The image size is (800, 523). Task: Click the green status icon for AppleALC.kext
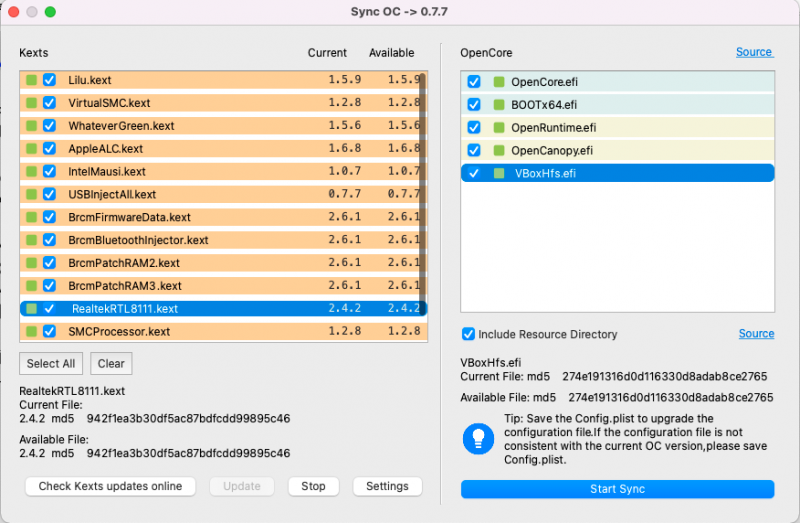click(32, 149)
